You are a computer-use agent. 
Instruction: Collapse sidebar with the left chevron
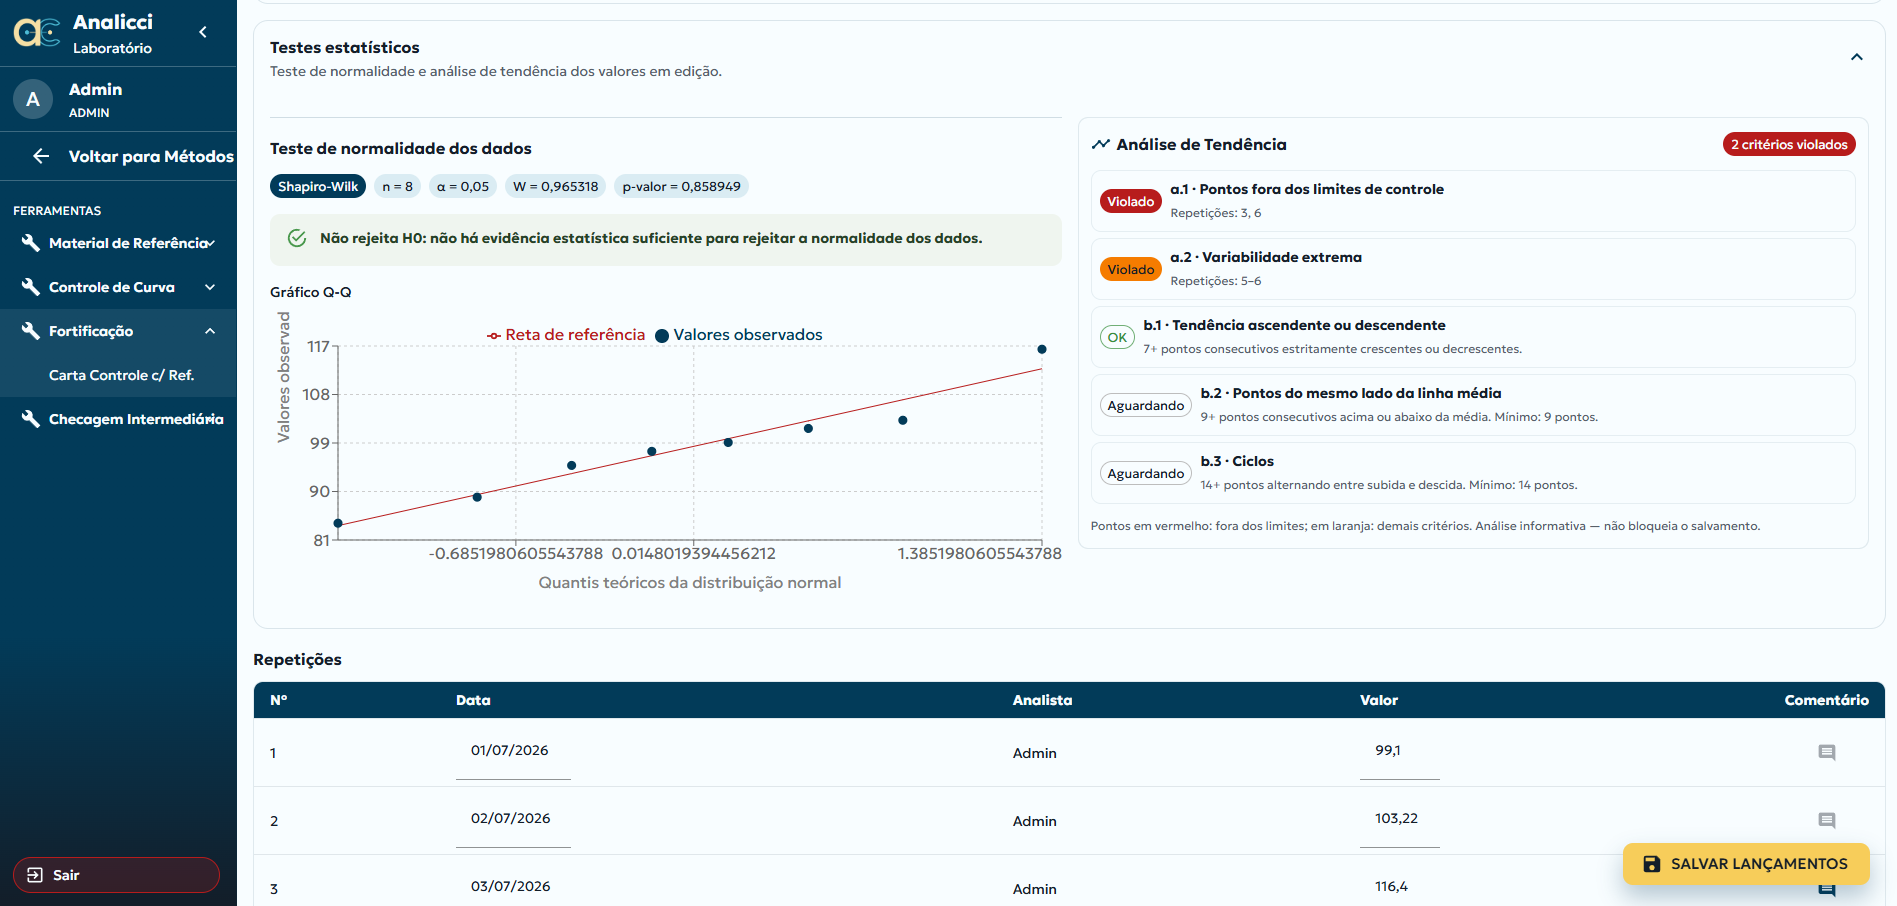[x=203, y=32]
